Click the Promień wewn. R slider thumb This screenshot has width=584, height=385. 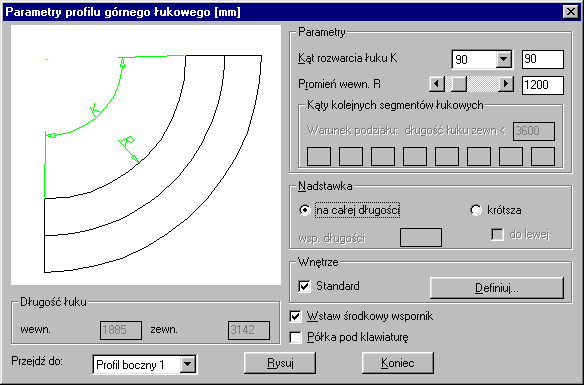point(459,84)
